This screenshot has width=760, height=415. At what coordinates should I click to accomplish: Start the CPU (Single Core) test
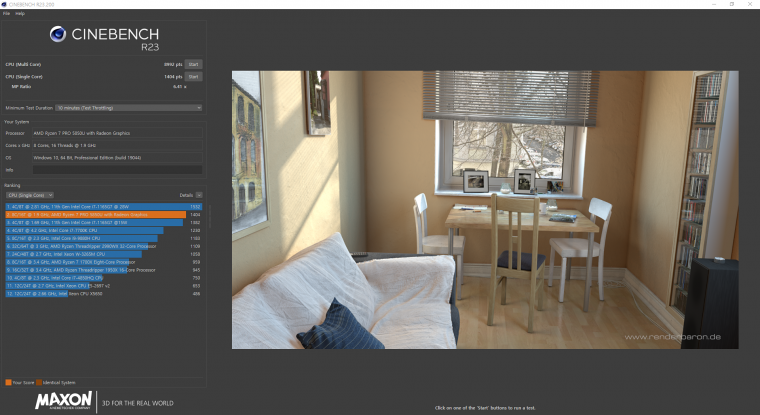tap(193, 77)
